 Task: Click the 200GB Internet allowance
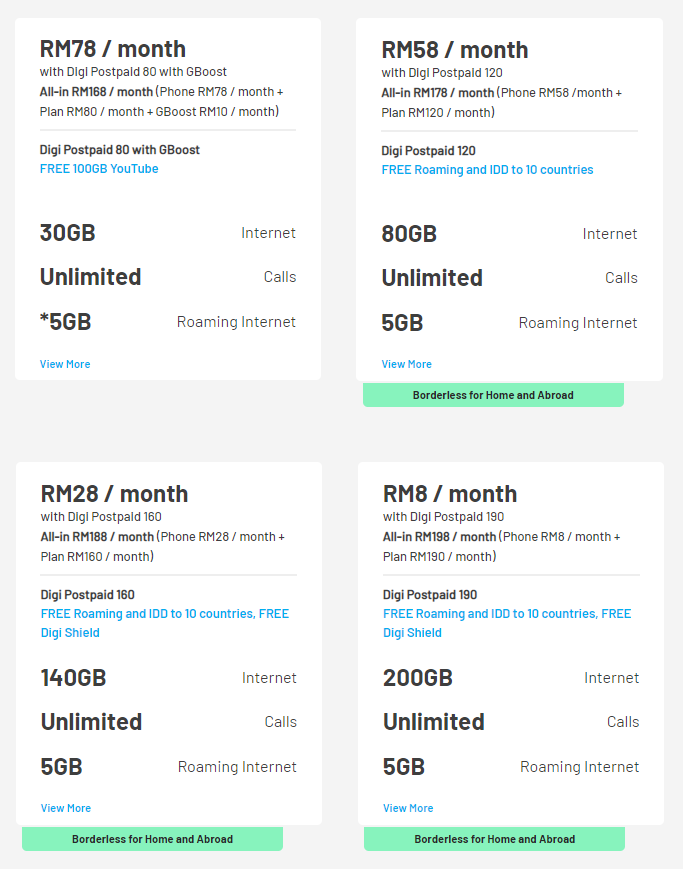pyautogui.click(x=418, y=678)
